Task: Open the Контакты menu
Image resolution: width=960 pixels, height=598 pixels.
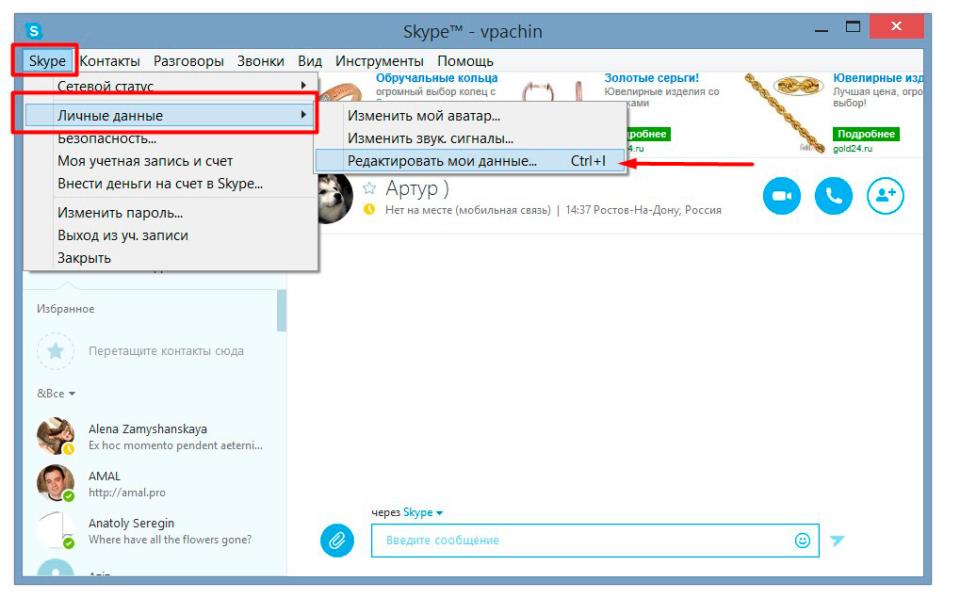Action: click(x=110, y=61)
